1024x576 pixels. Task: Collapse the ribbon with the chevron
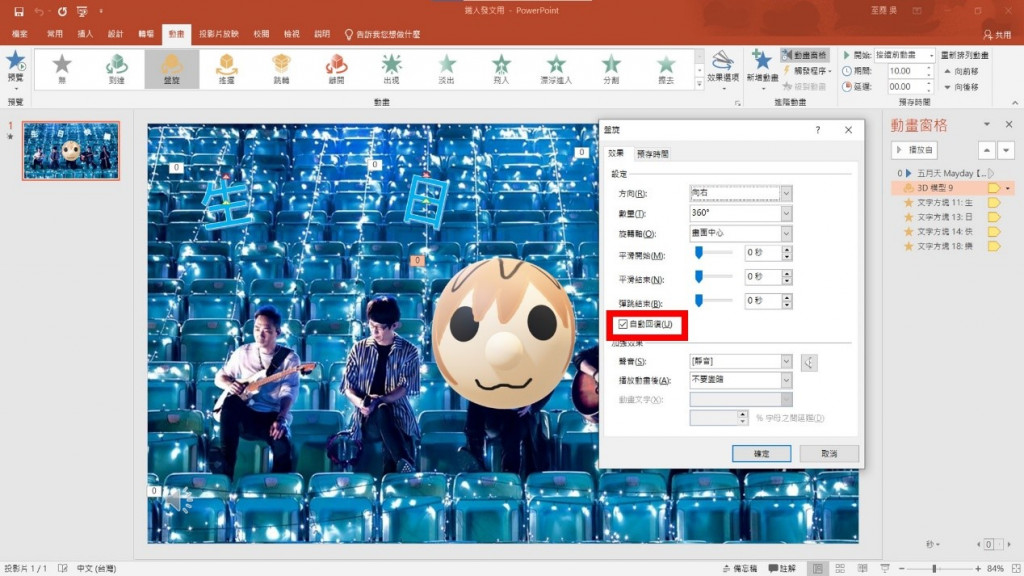(x=1015, y=103)
